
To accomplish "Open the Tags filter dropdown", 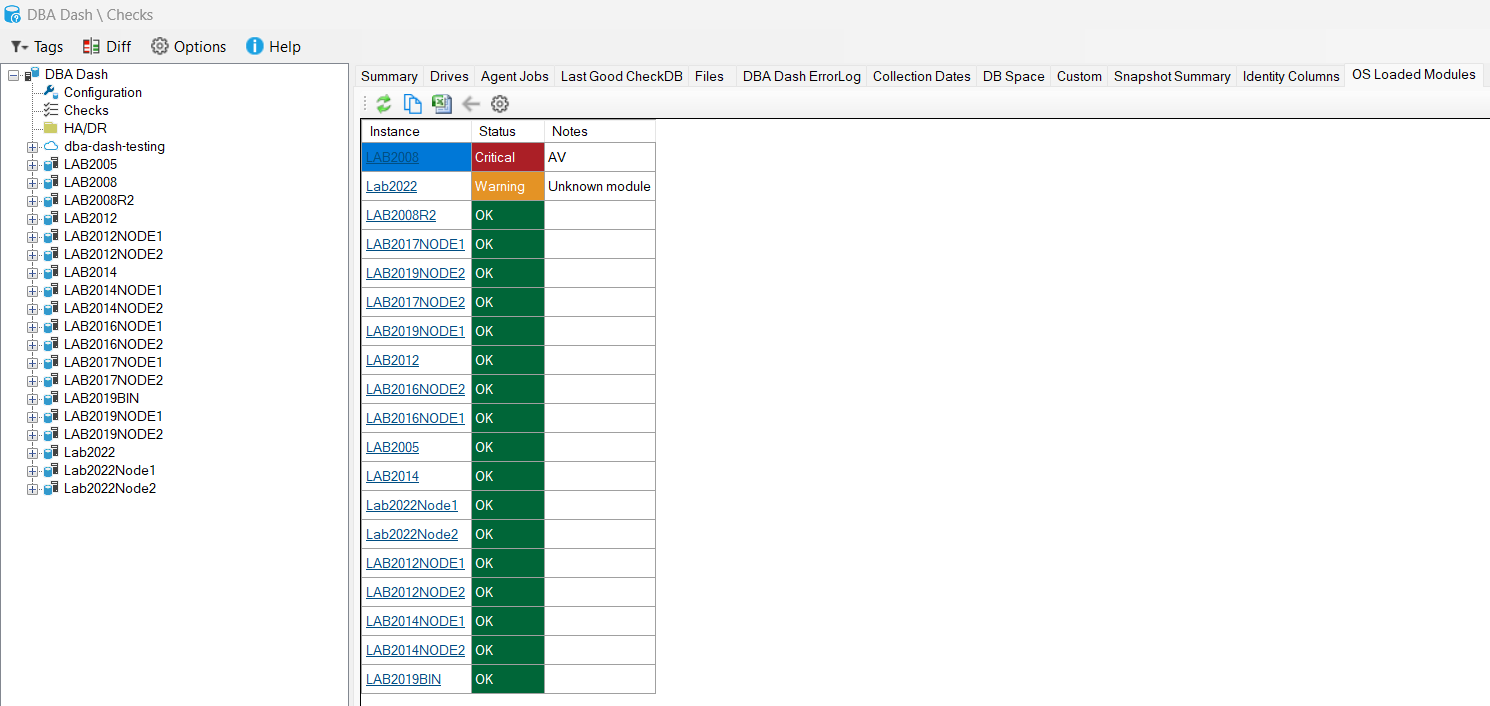I will point(37,46).
